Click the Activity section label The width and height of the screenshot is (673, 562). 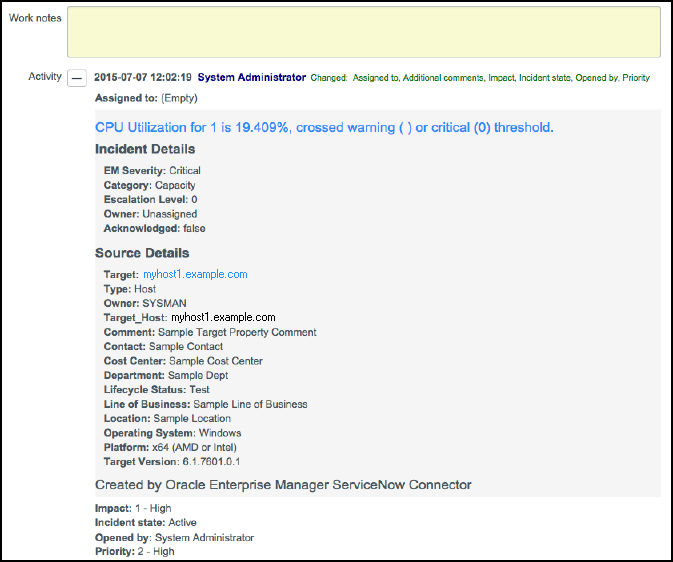(x=45, y=76)
